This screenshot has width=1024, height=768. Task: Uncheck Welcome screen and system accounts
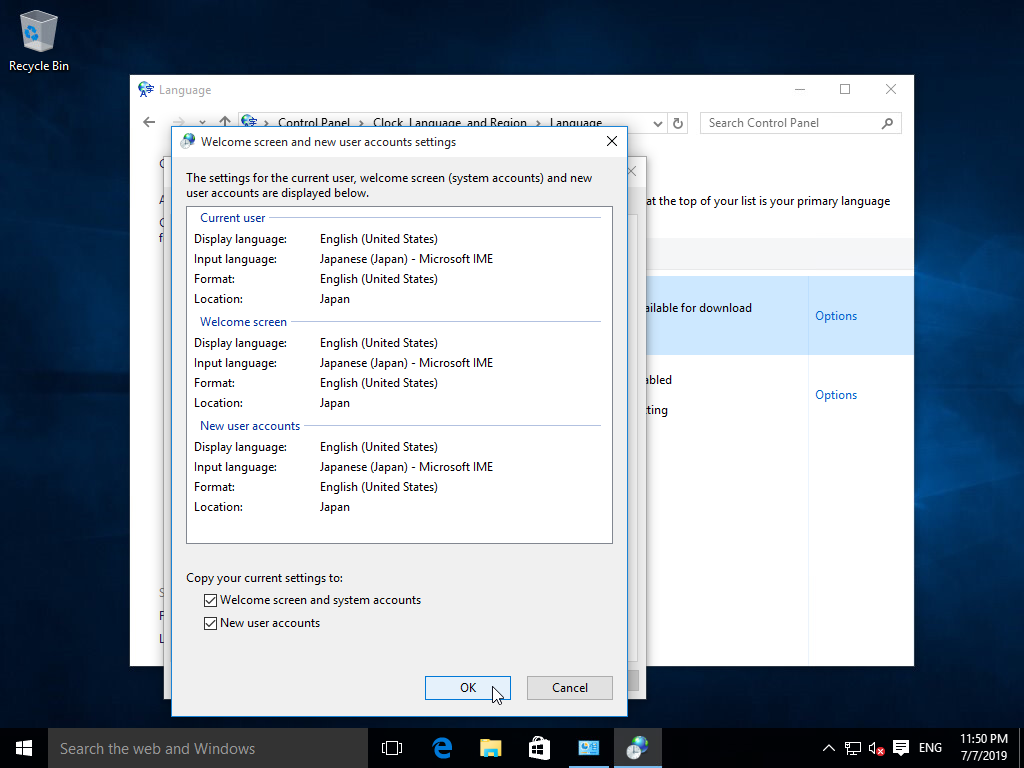click(x=210, y=600)
